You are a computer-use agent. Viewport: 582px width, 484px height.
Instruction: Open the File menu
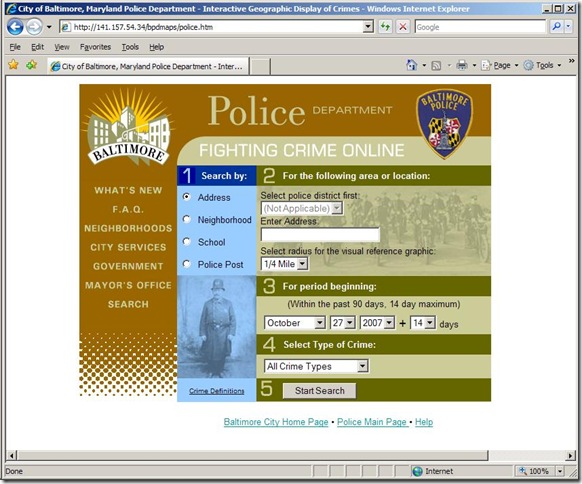tap(15, 47)
